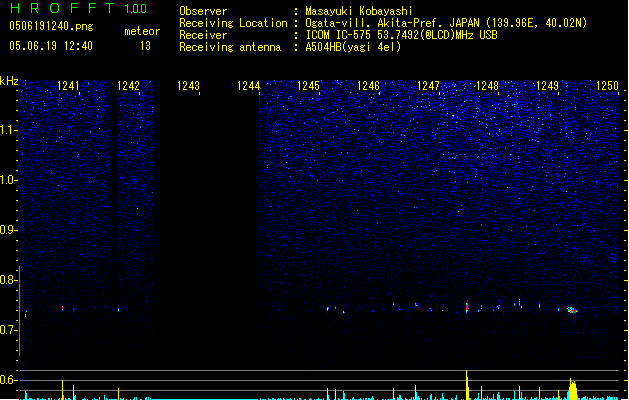Click frequency axis label 0.6
This screenshot has height=400, width=629.
[8, 380]
